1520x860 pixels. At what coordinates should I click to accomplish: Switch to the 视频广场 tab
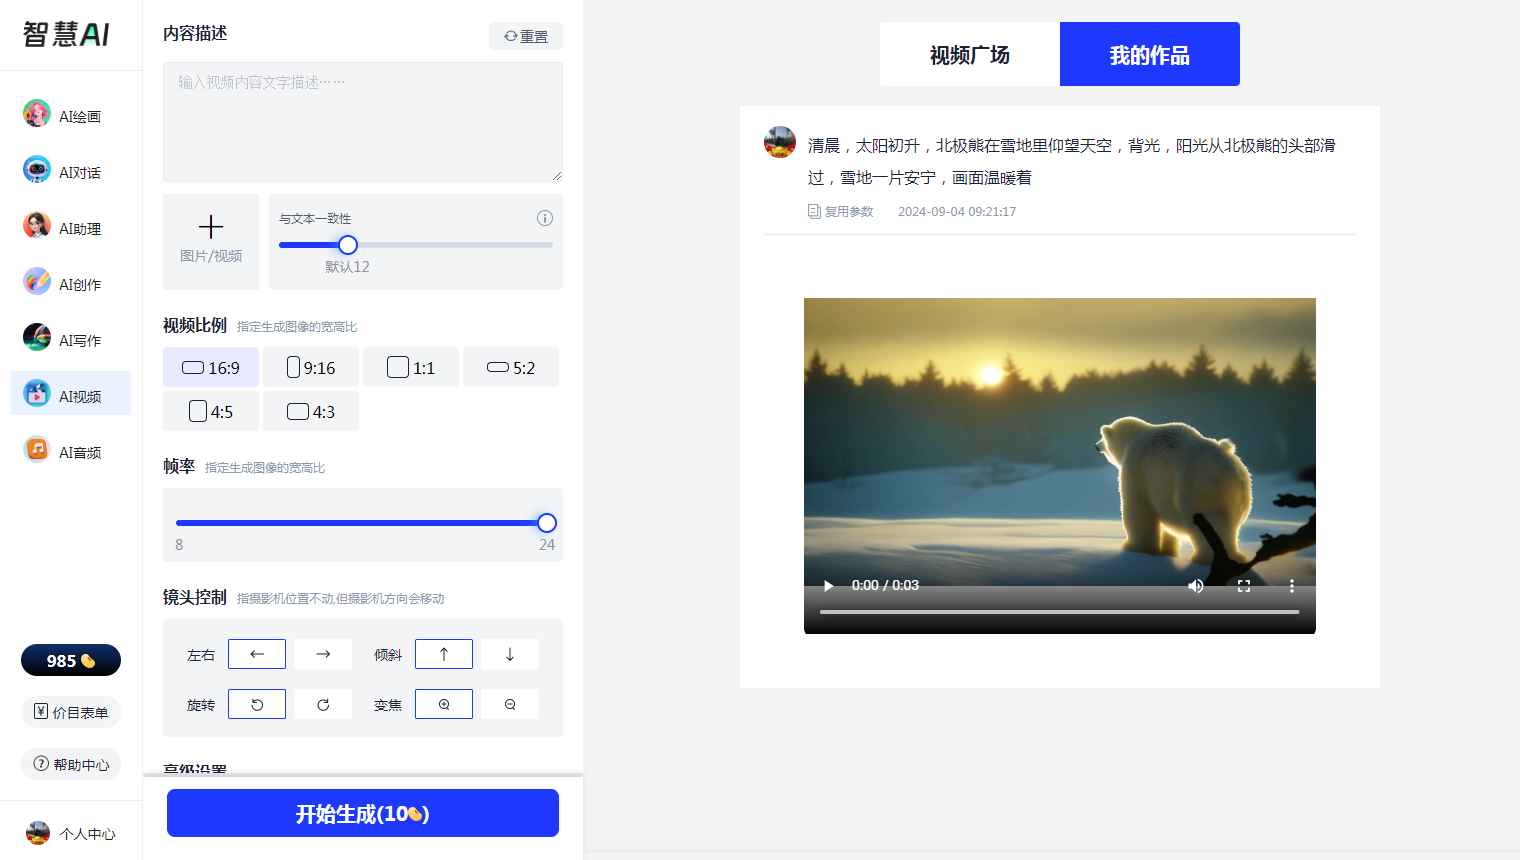[x=968, y=54]
